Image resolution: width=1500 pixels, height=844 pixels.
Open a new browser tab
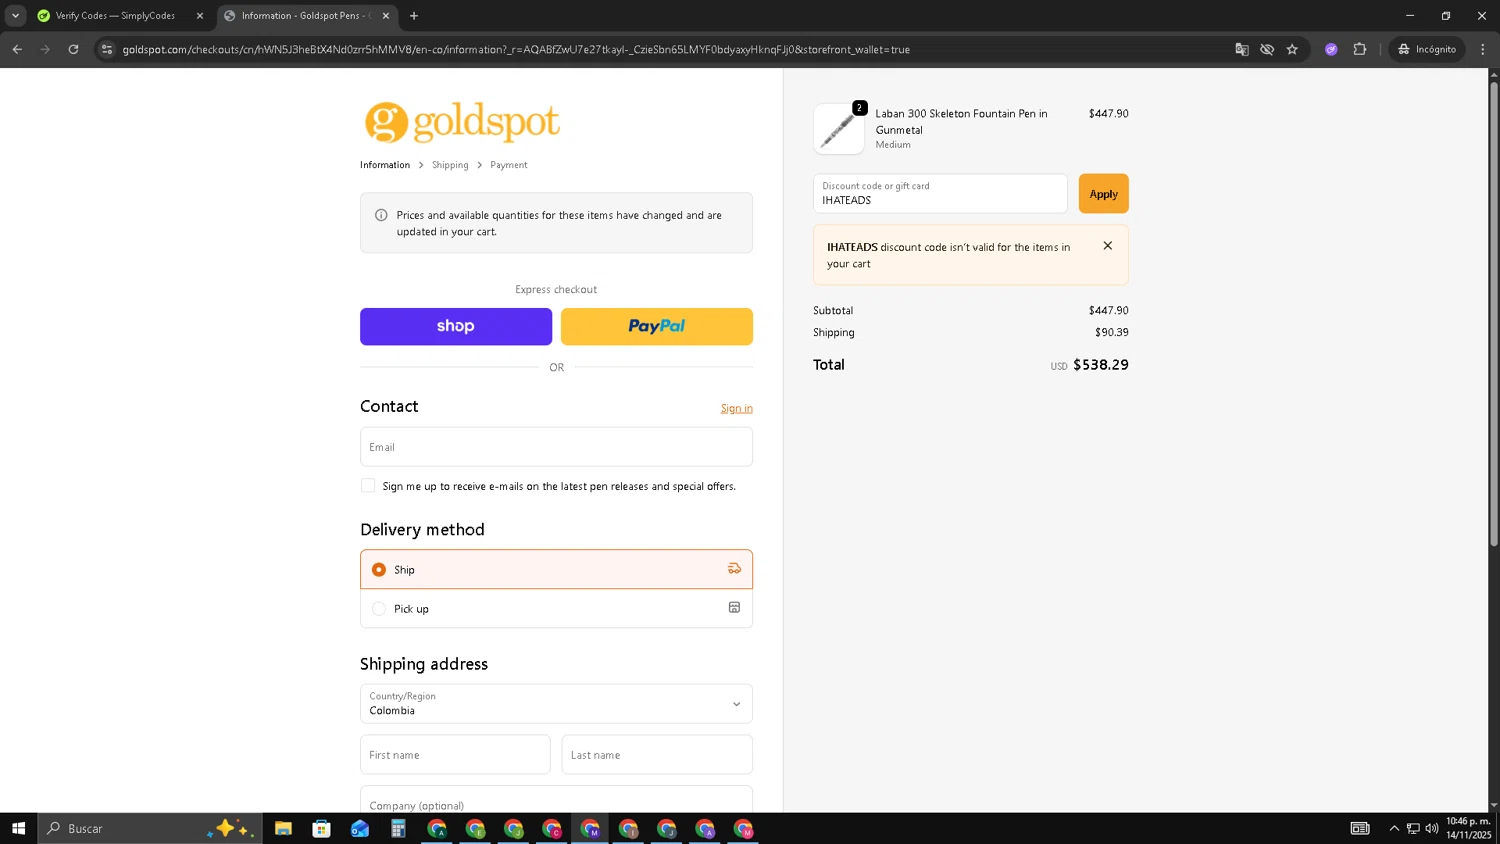(414, 16)
